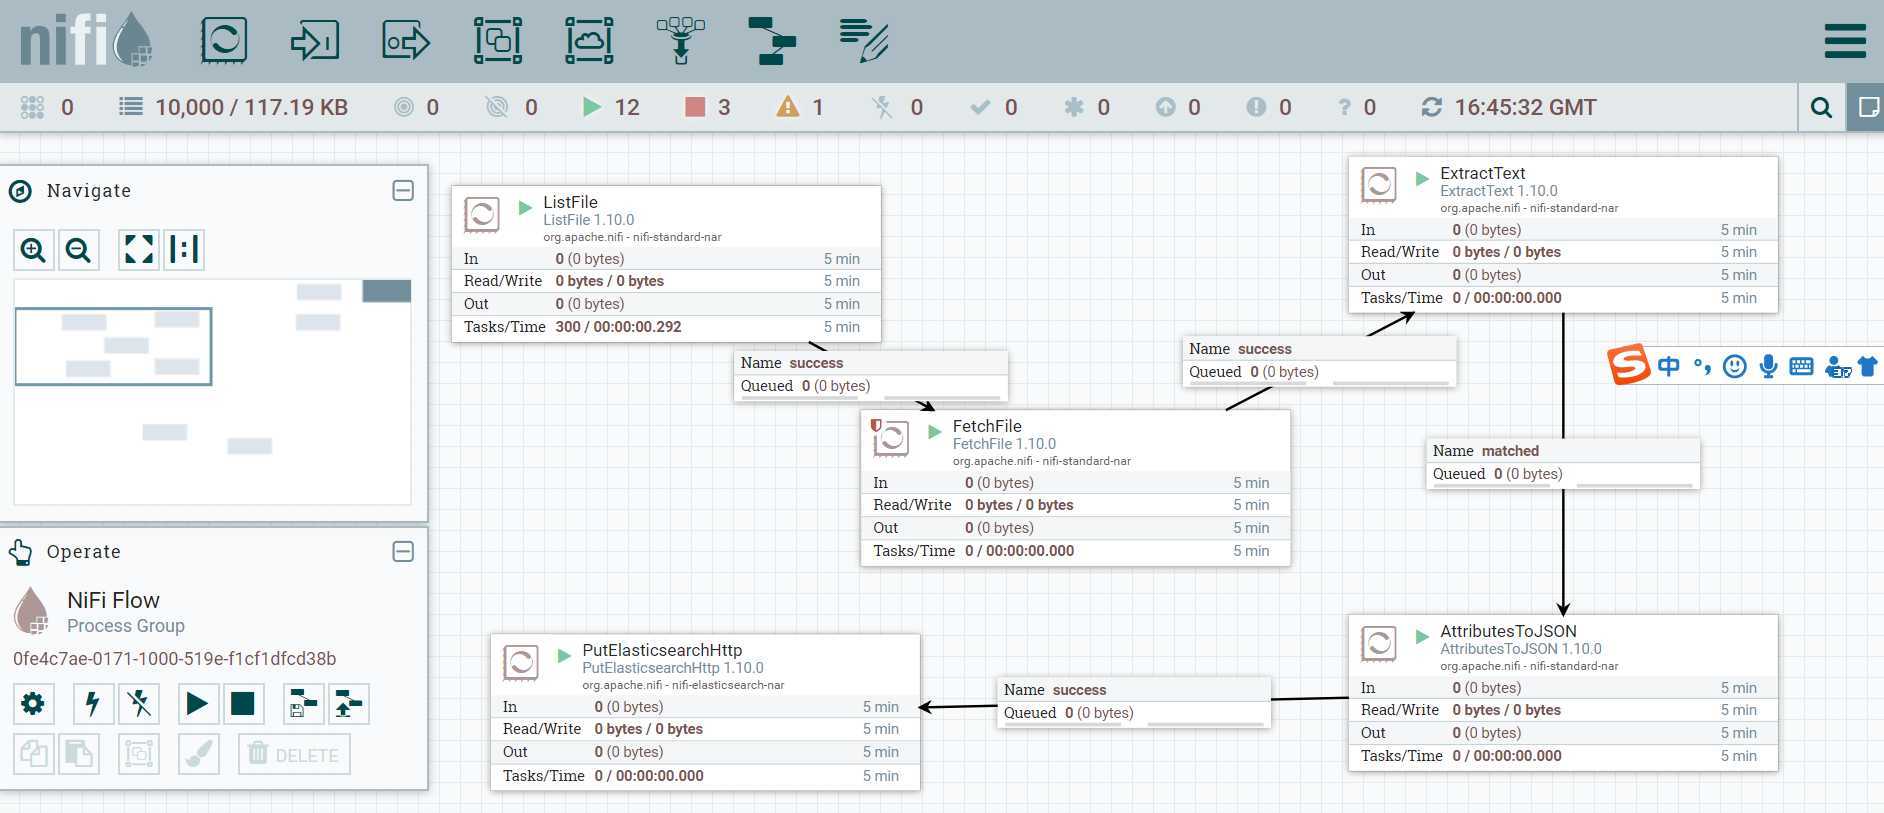Select the Remote Process Group icon
The width and height of the screenshot is (1884, 813).
[589, 41]
